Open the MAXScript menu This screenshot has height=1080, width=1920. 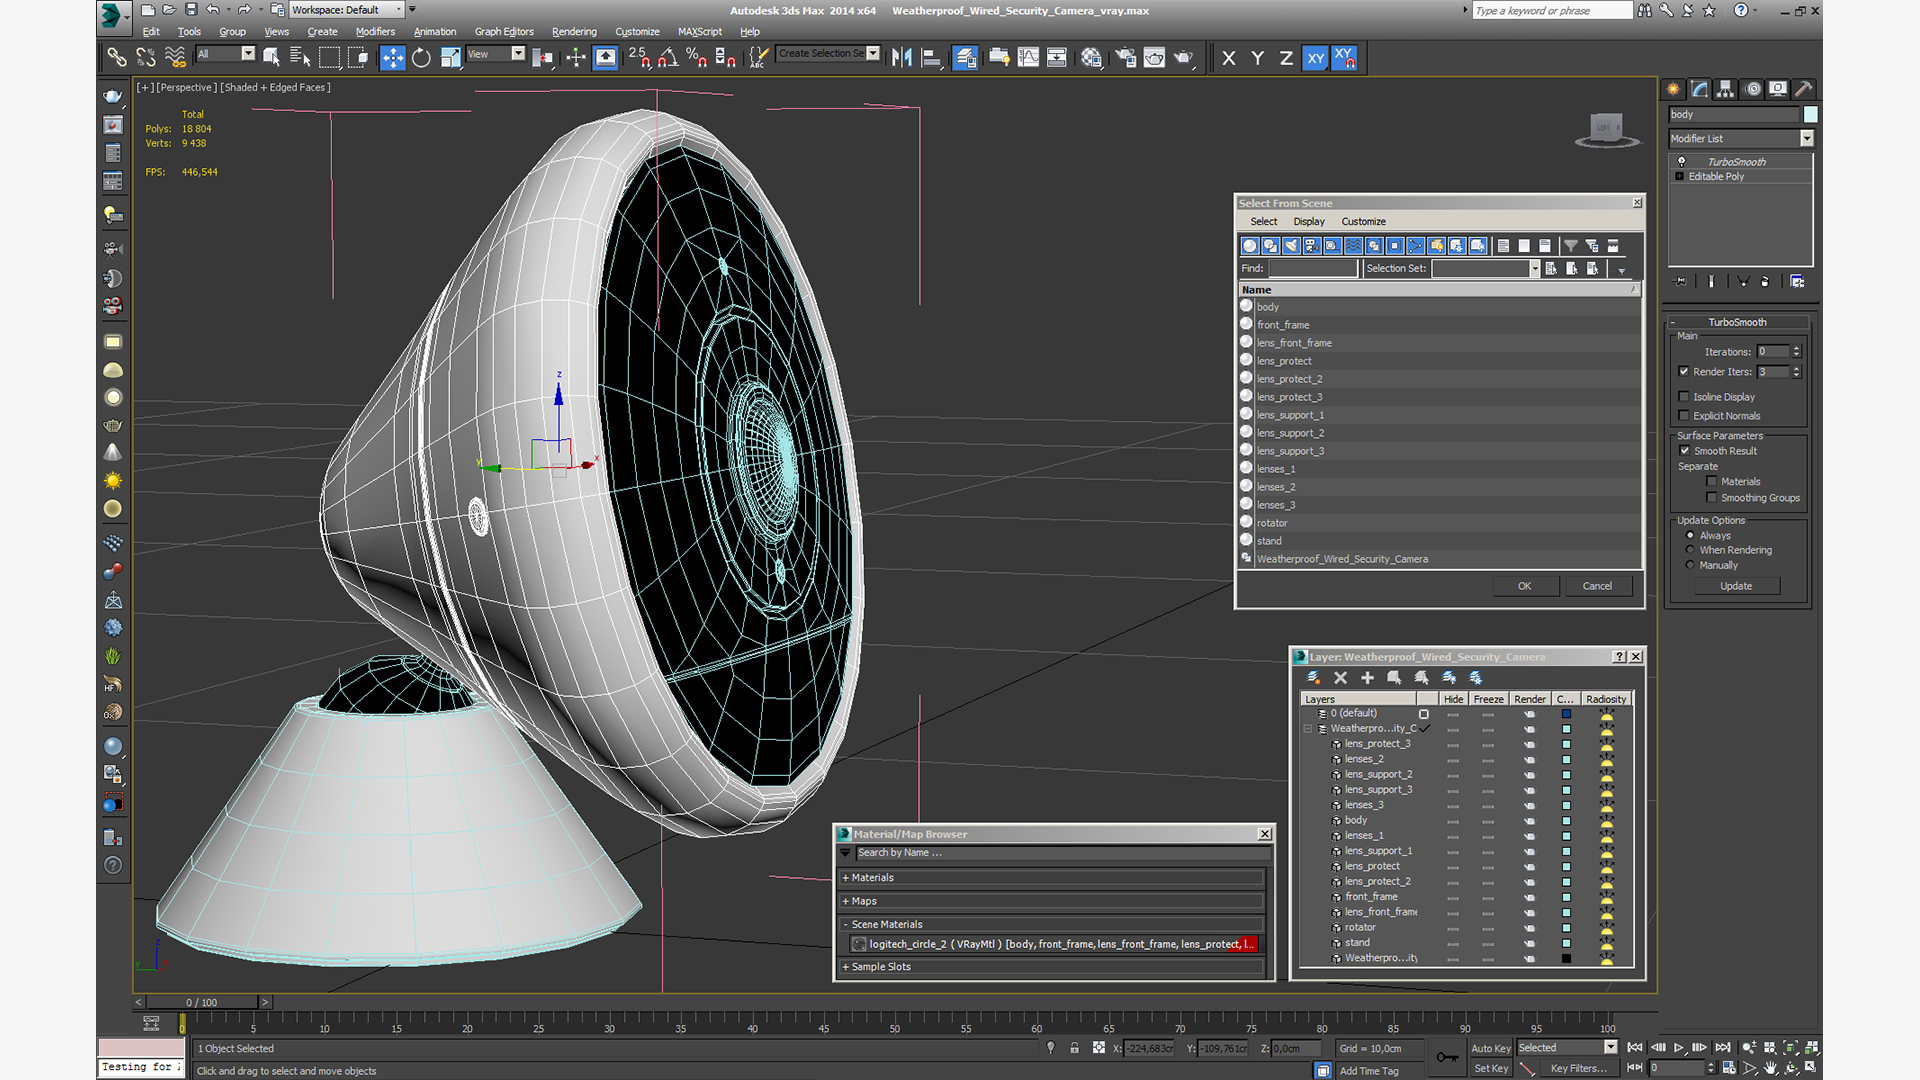coord(699,32)
